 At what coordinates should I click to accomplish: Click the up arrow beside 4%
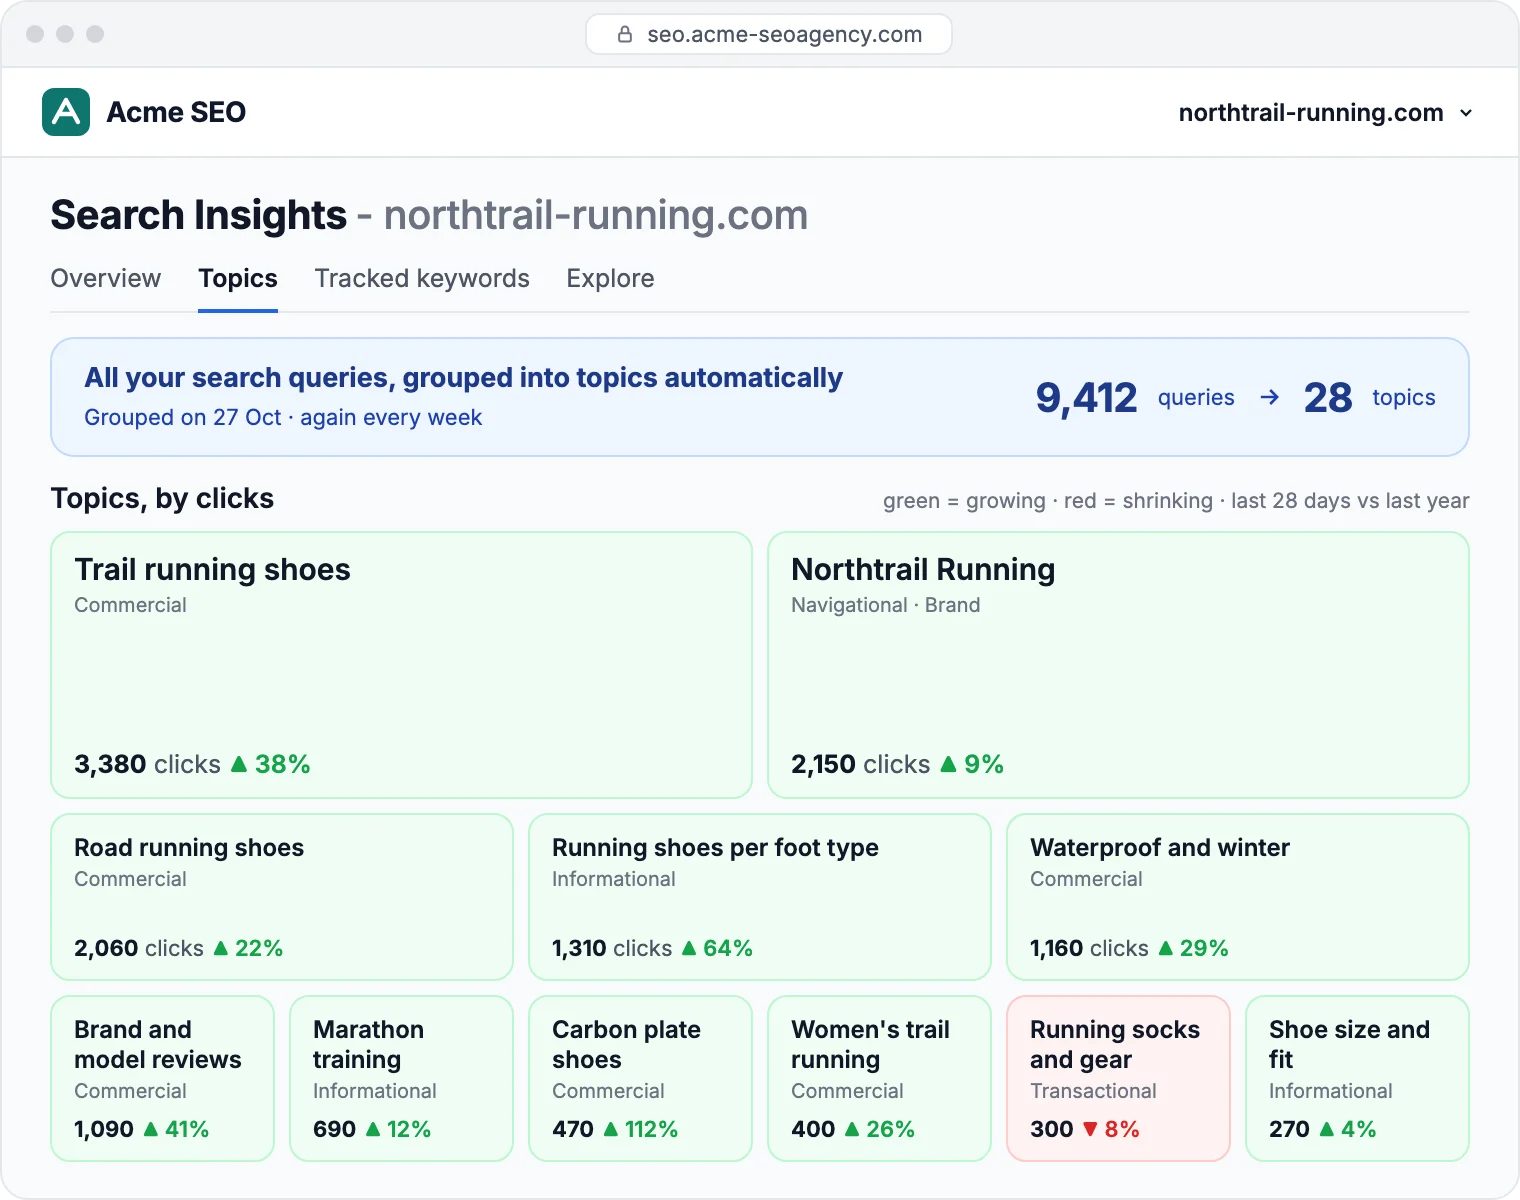click(x=1327, y=1129)
